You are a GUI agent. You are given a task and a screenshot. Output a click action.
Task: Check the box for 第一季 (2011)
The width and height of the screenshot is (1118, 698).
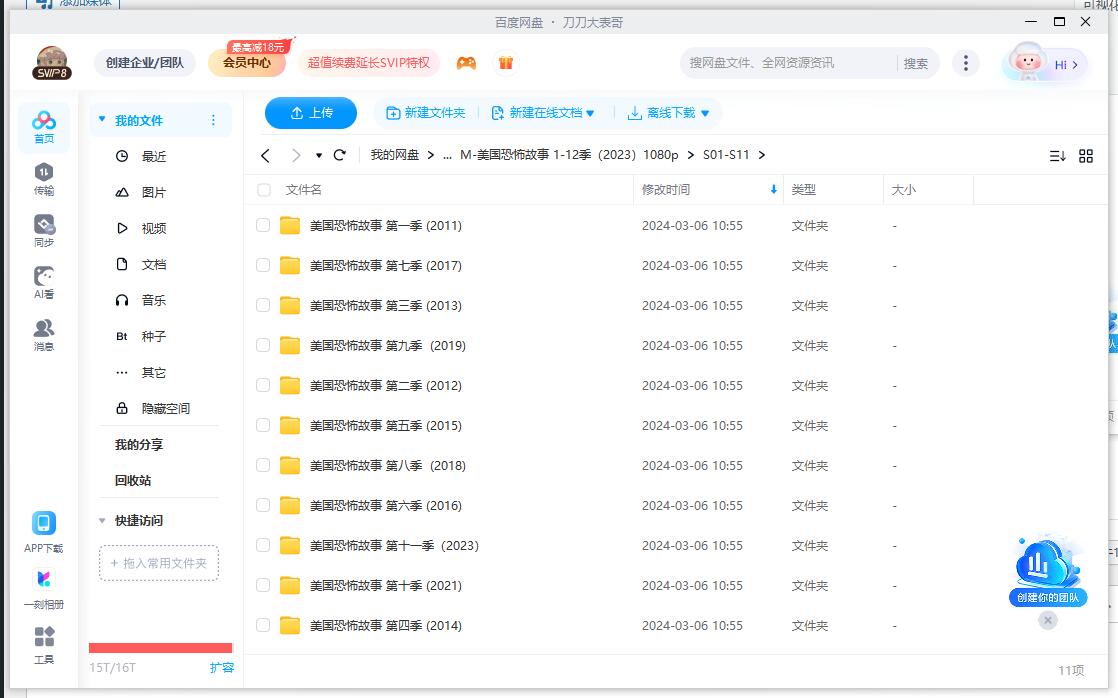[263, 225]
